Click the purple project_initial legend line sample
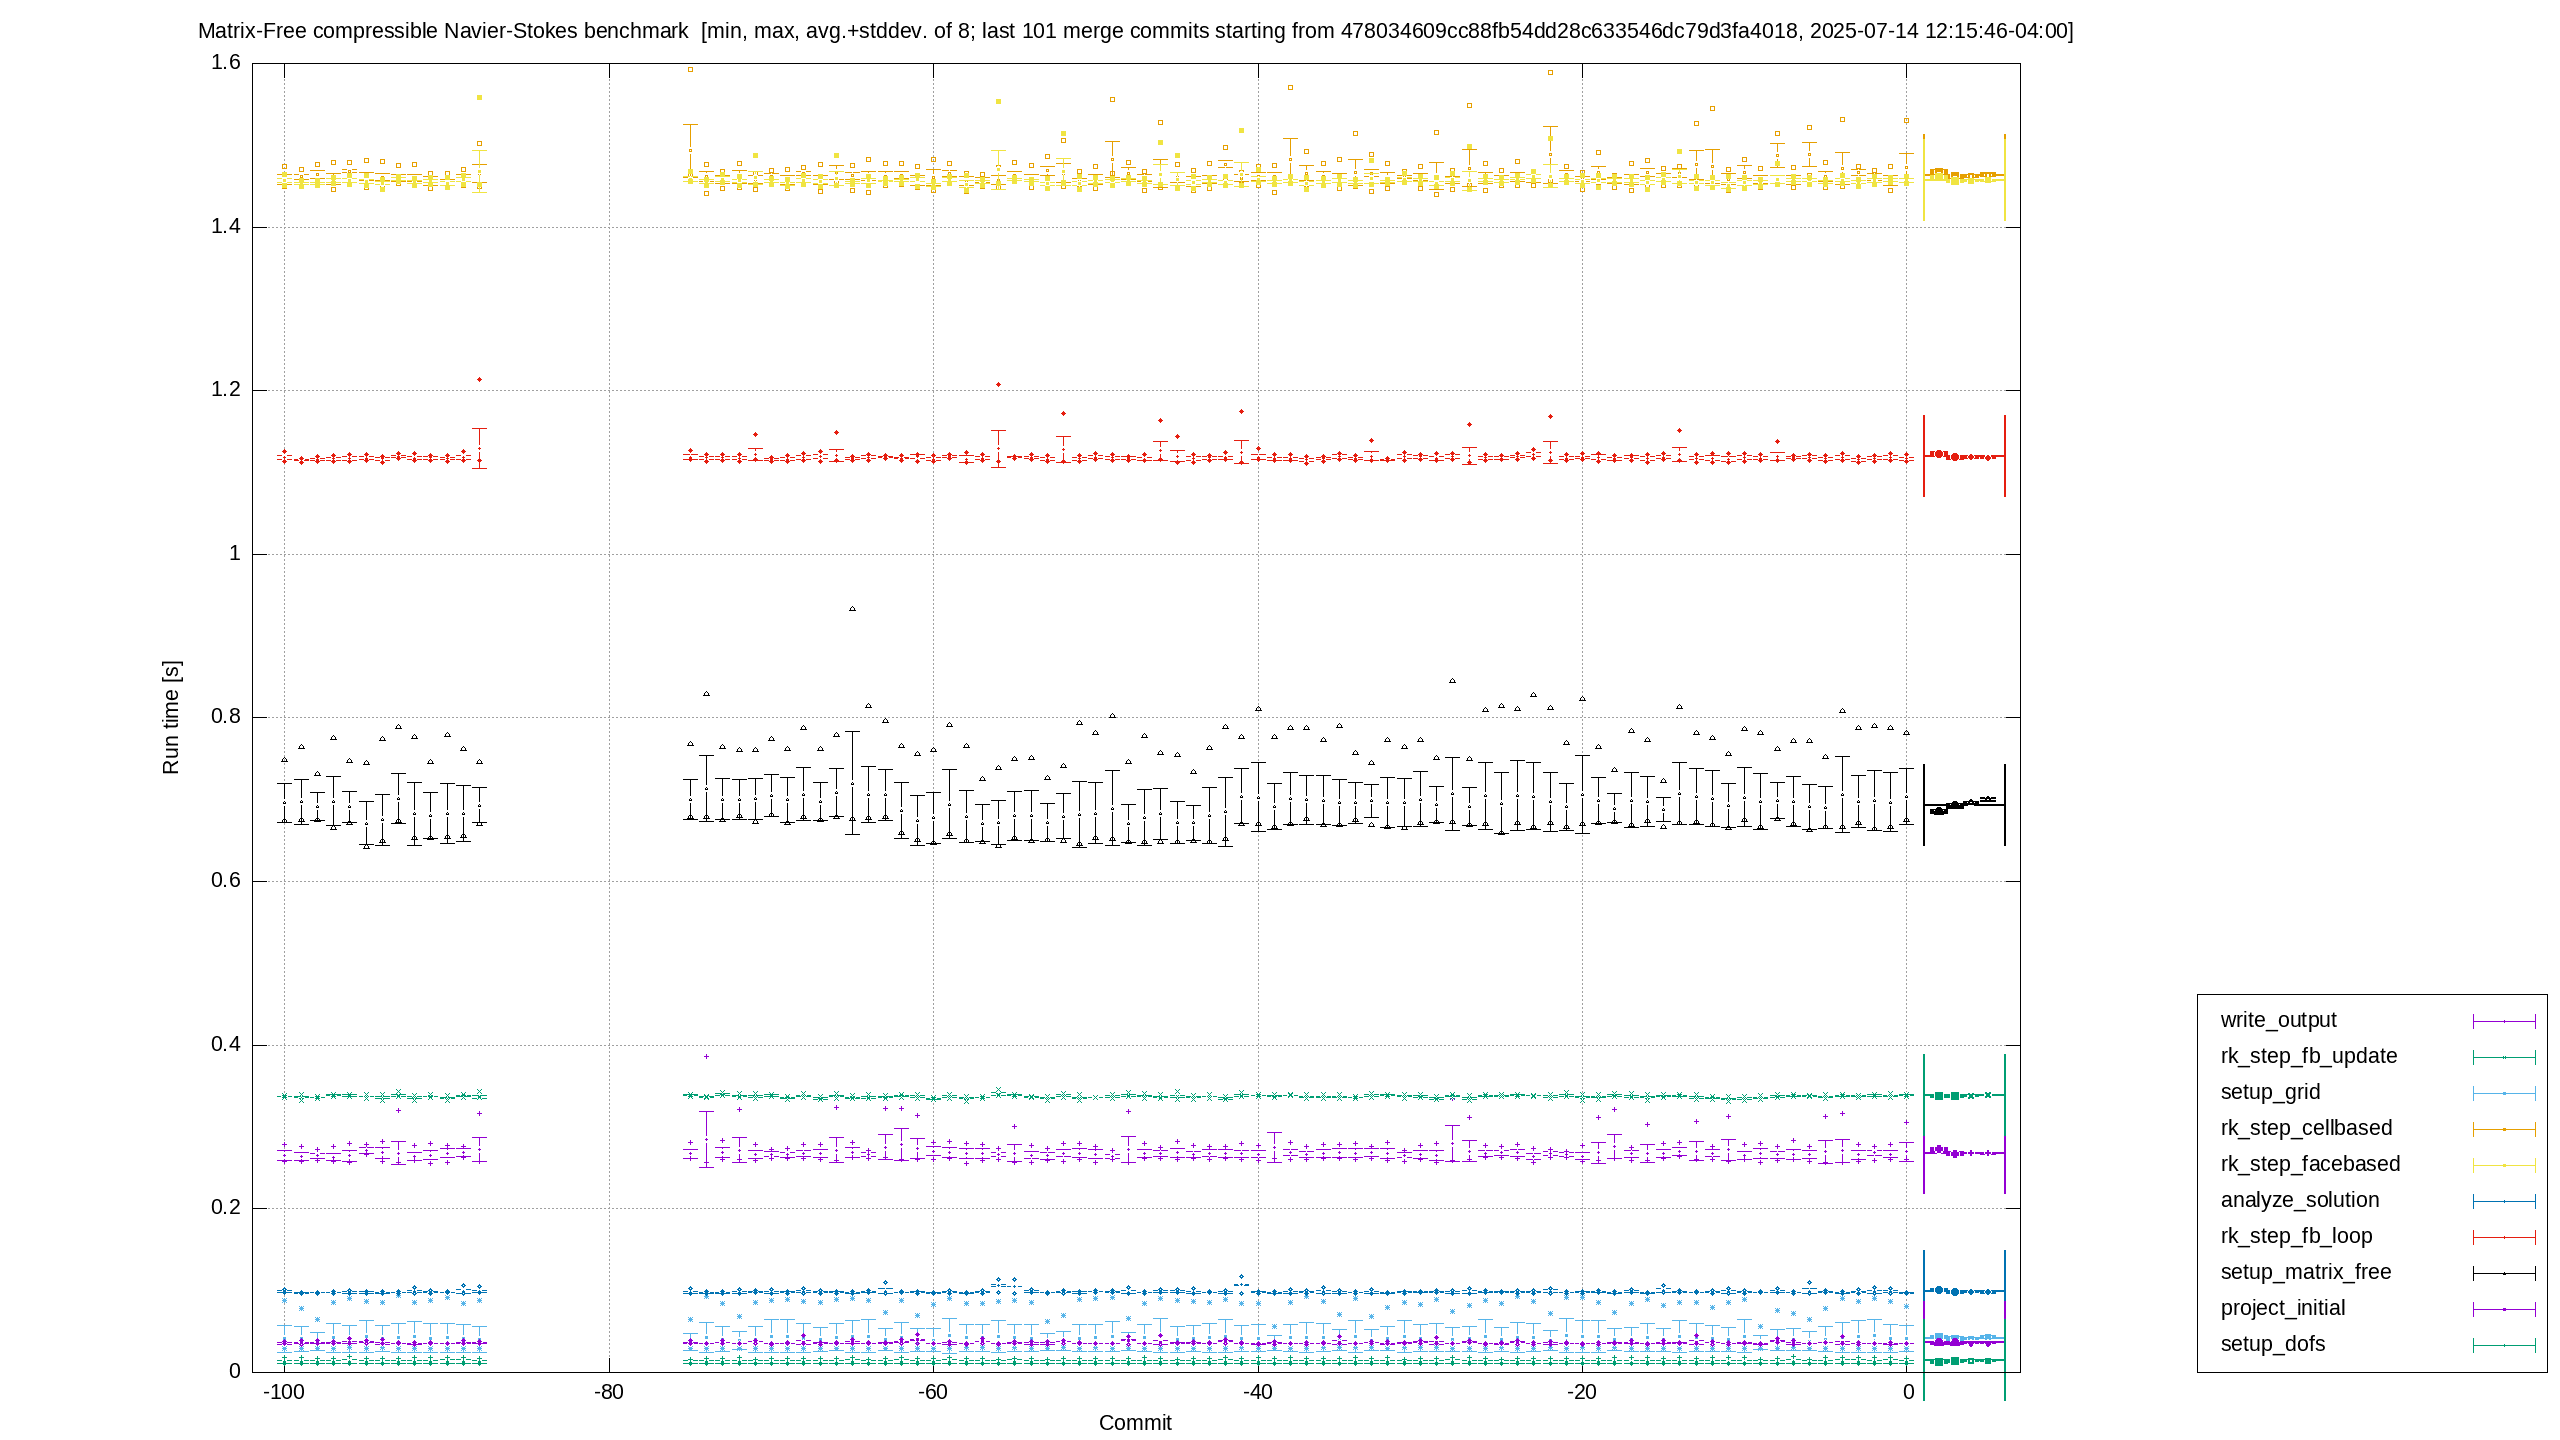Viewport: 2560px width, 1440px height. 2504,1309
